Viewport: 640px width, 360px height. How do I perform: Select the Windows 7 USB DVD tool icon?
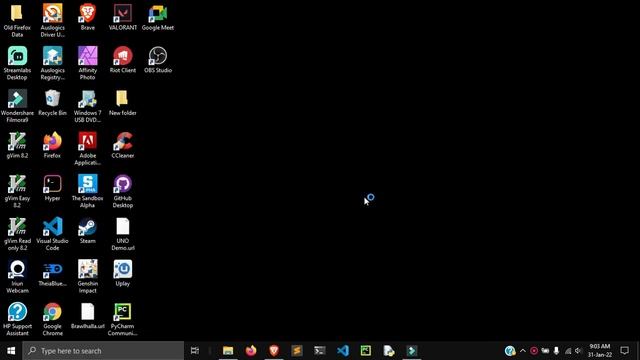point(87,106)
